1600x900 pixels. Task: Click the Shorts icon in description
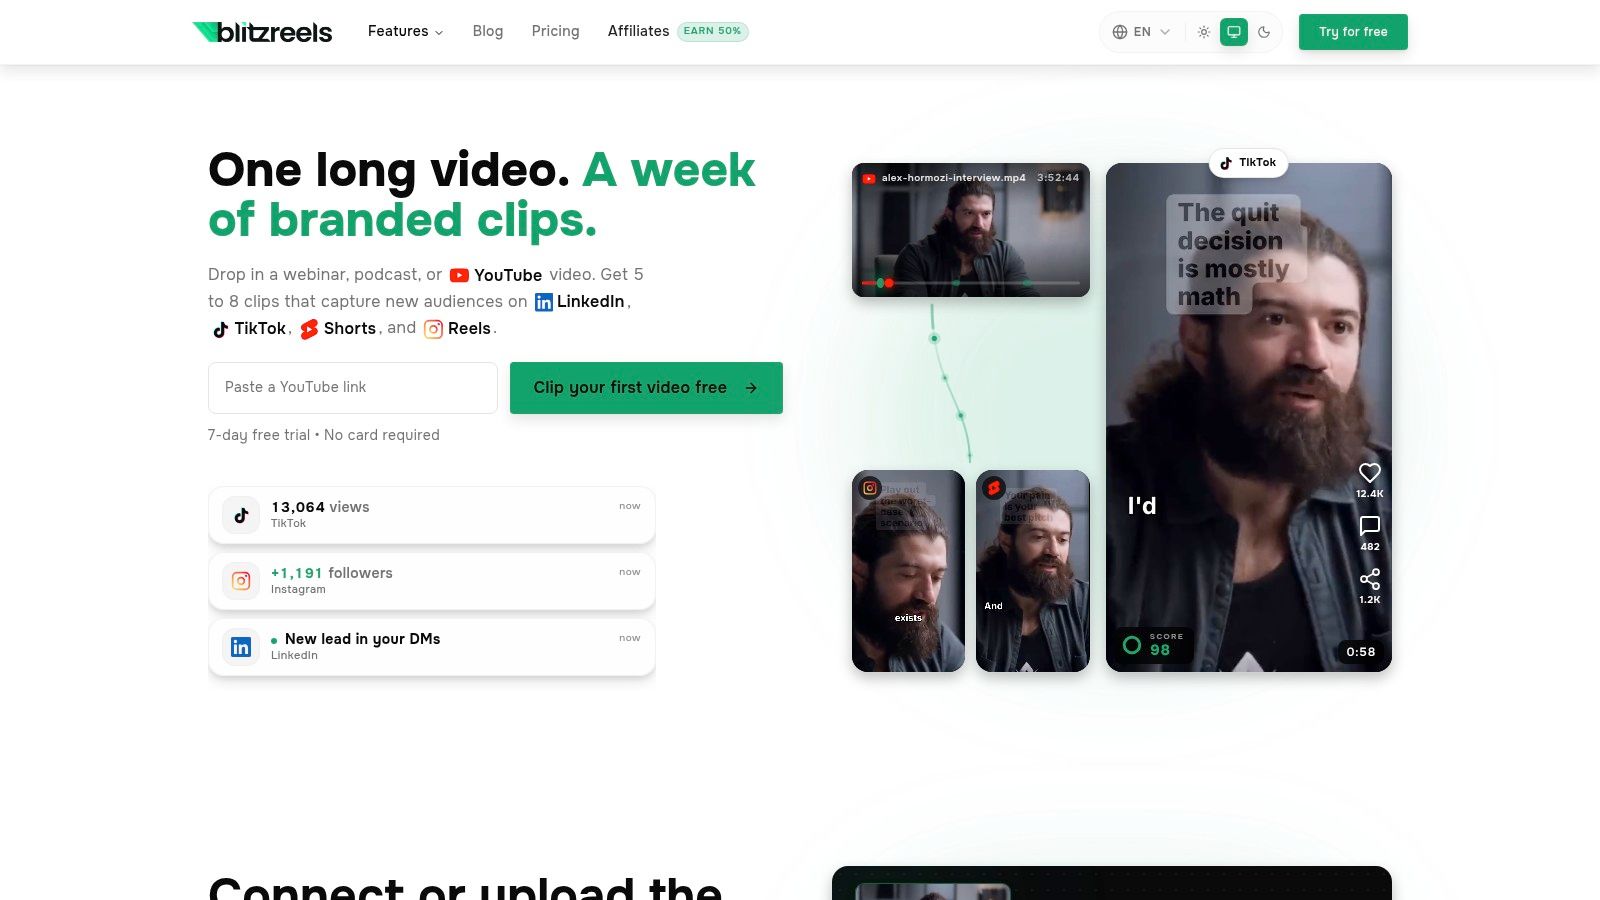point(309,329)
